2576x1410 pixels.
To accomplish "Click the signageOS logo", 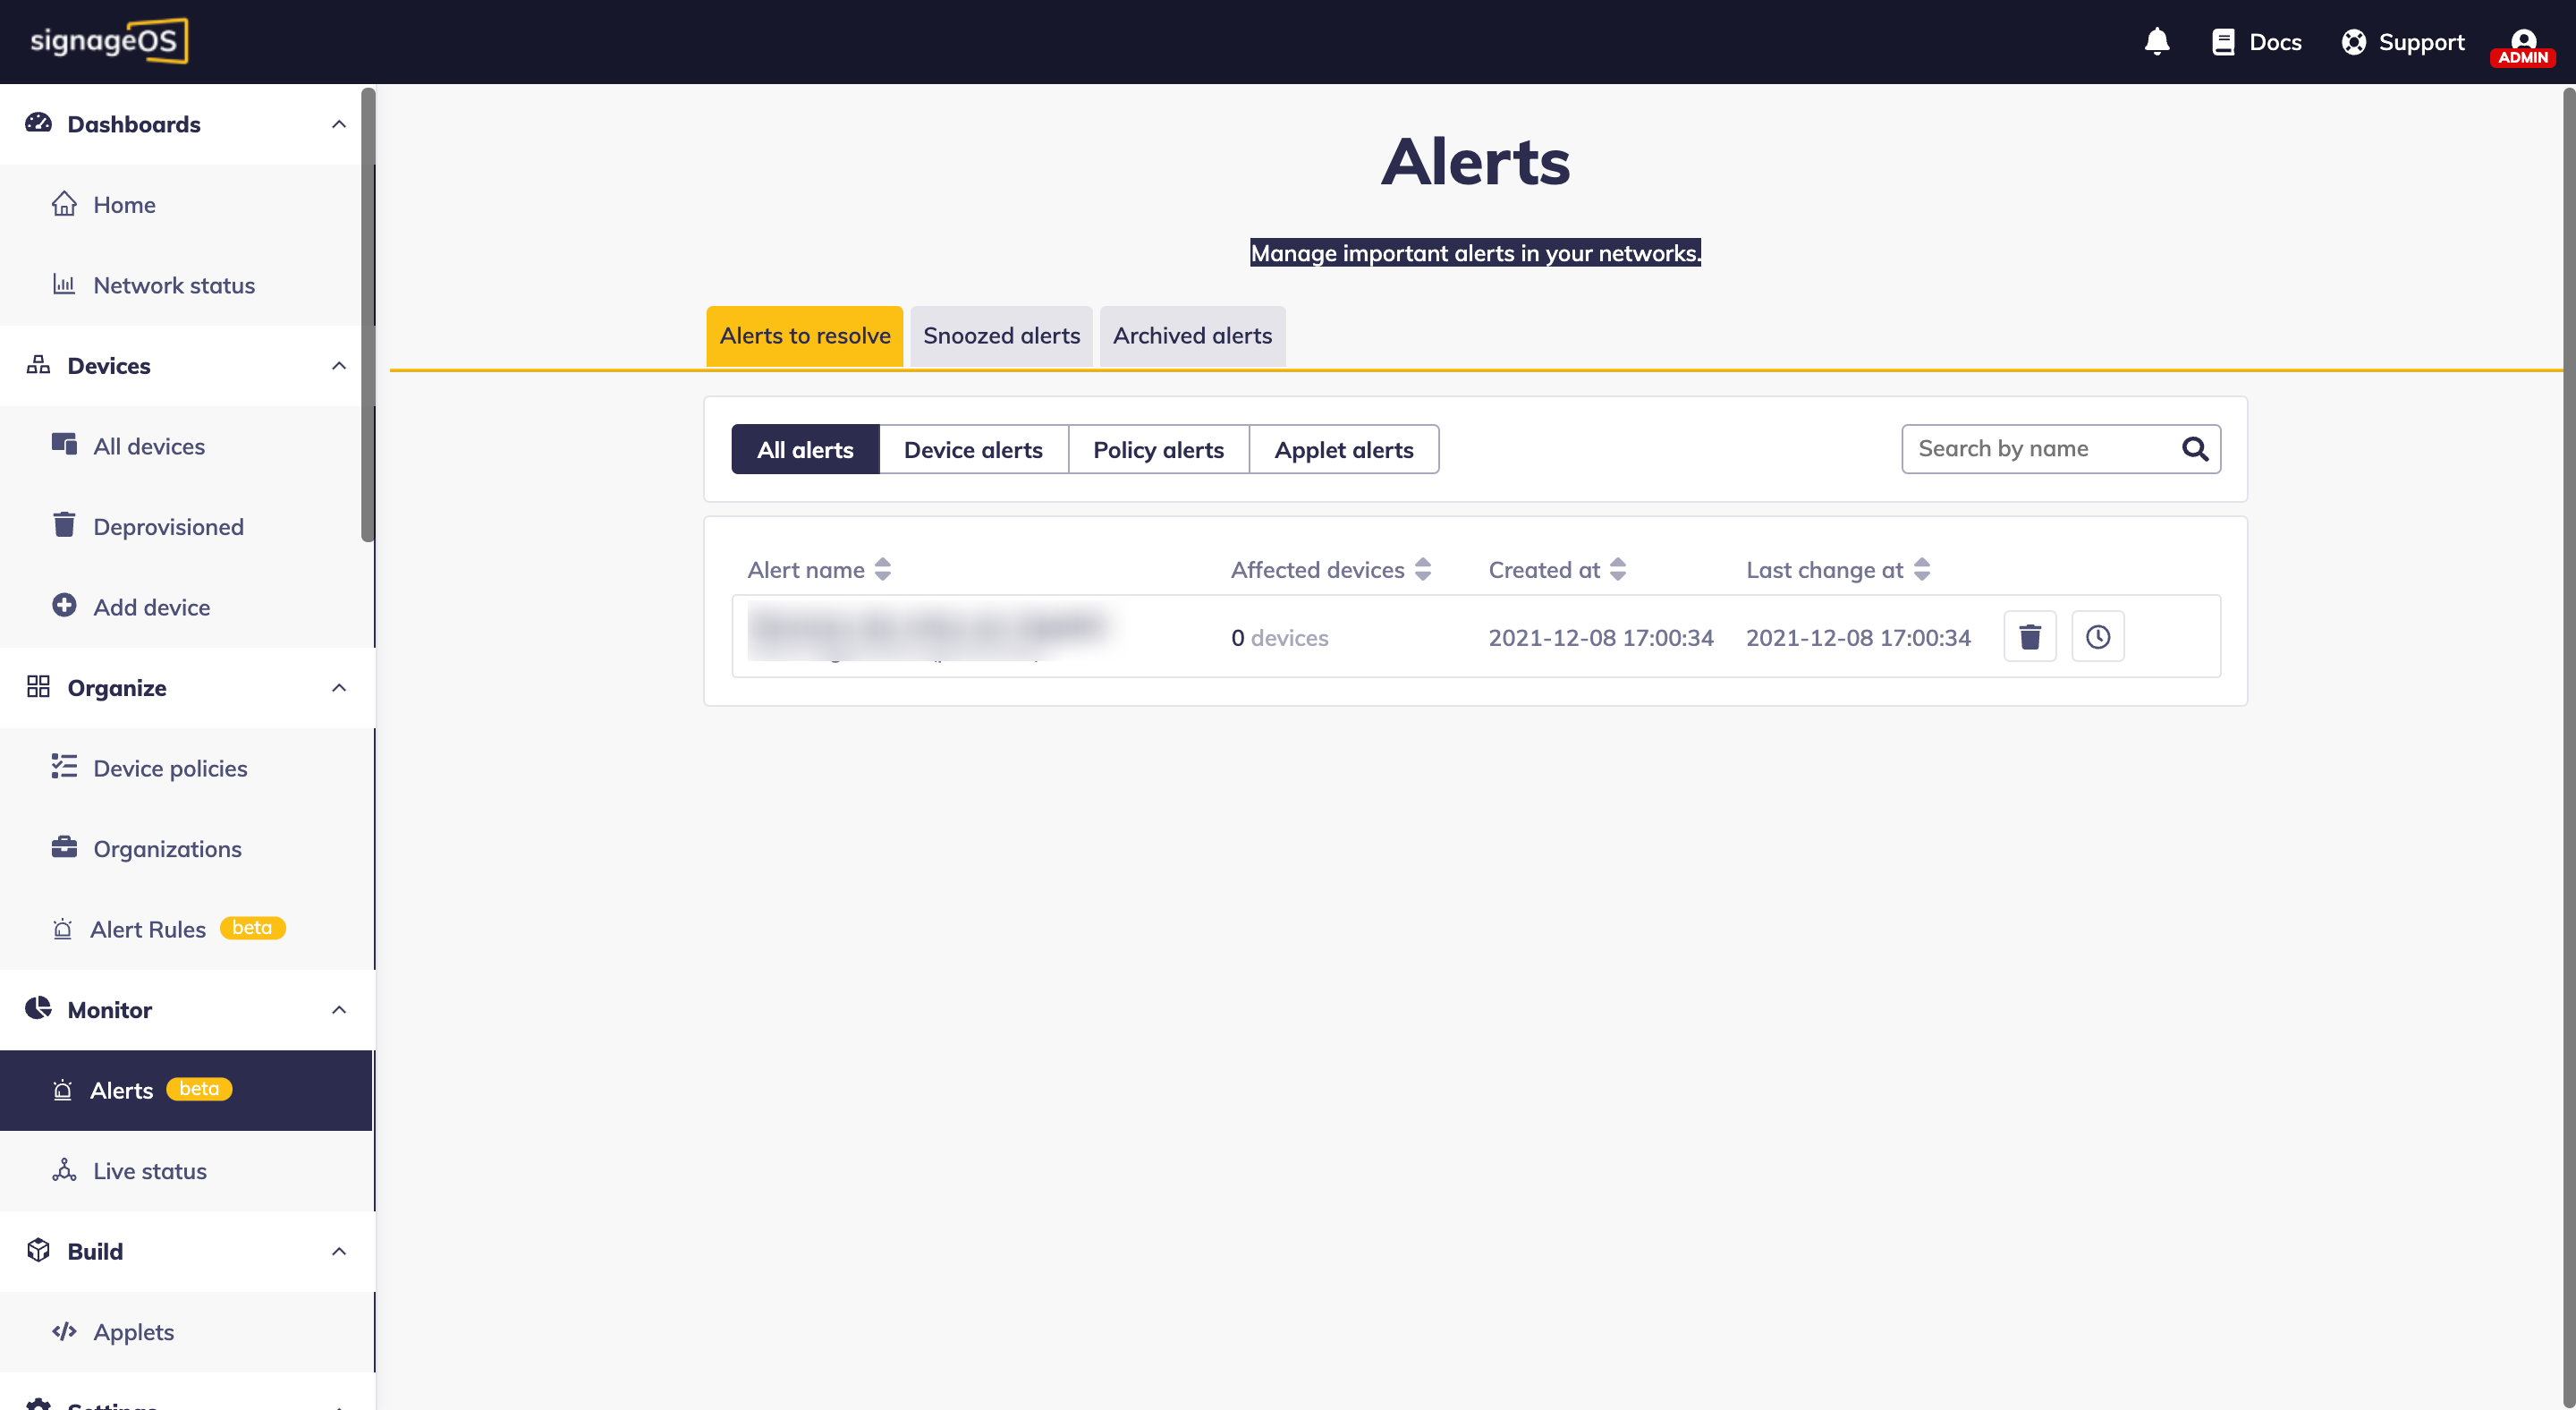I will [108, 41].
